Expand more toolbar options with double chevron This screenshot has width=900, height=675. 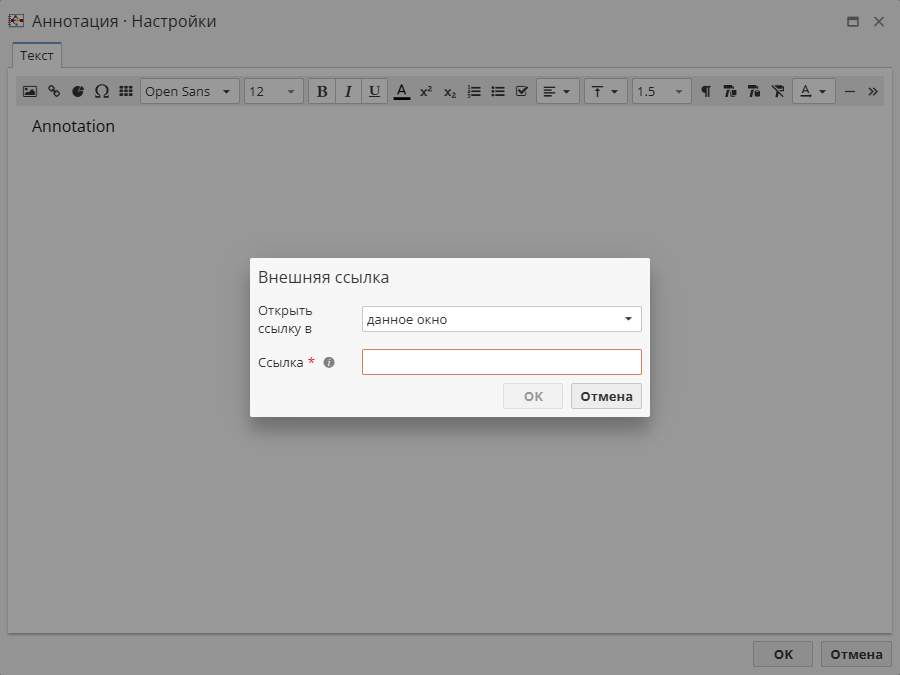[x=873, y=91]
